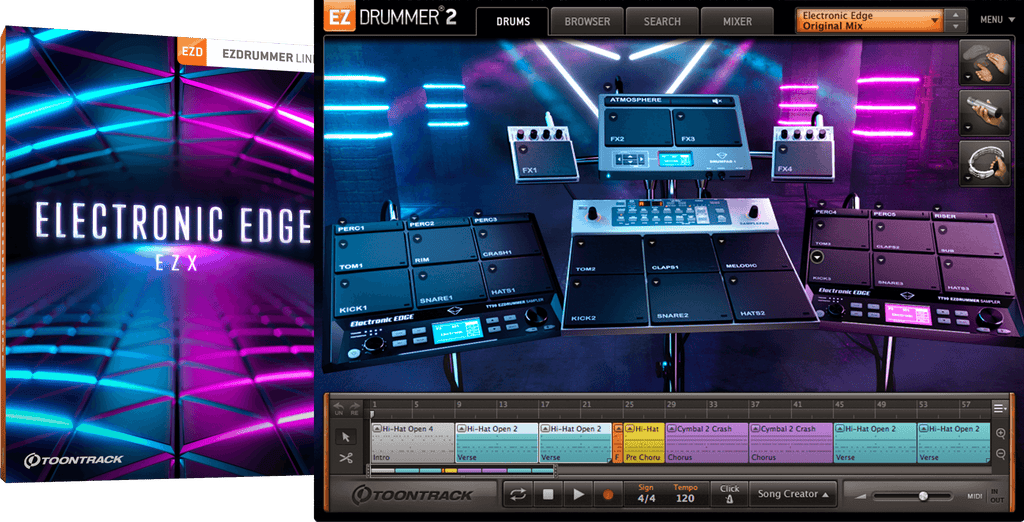
Task: Hit the TOM1 pad
Action: (x=369, y=253)
